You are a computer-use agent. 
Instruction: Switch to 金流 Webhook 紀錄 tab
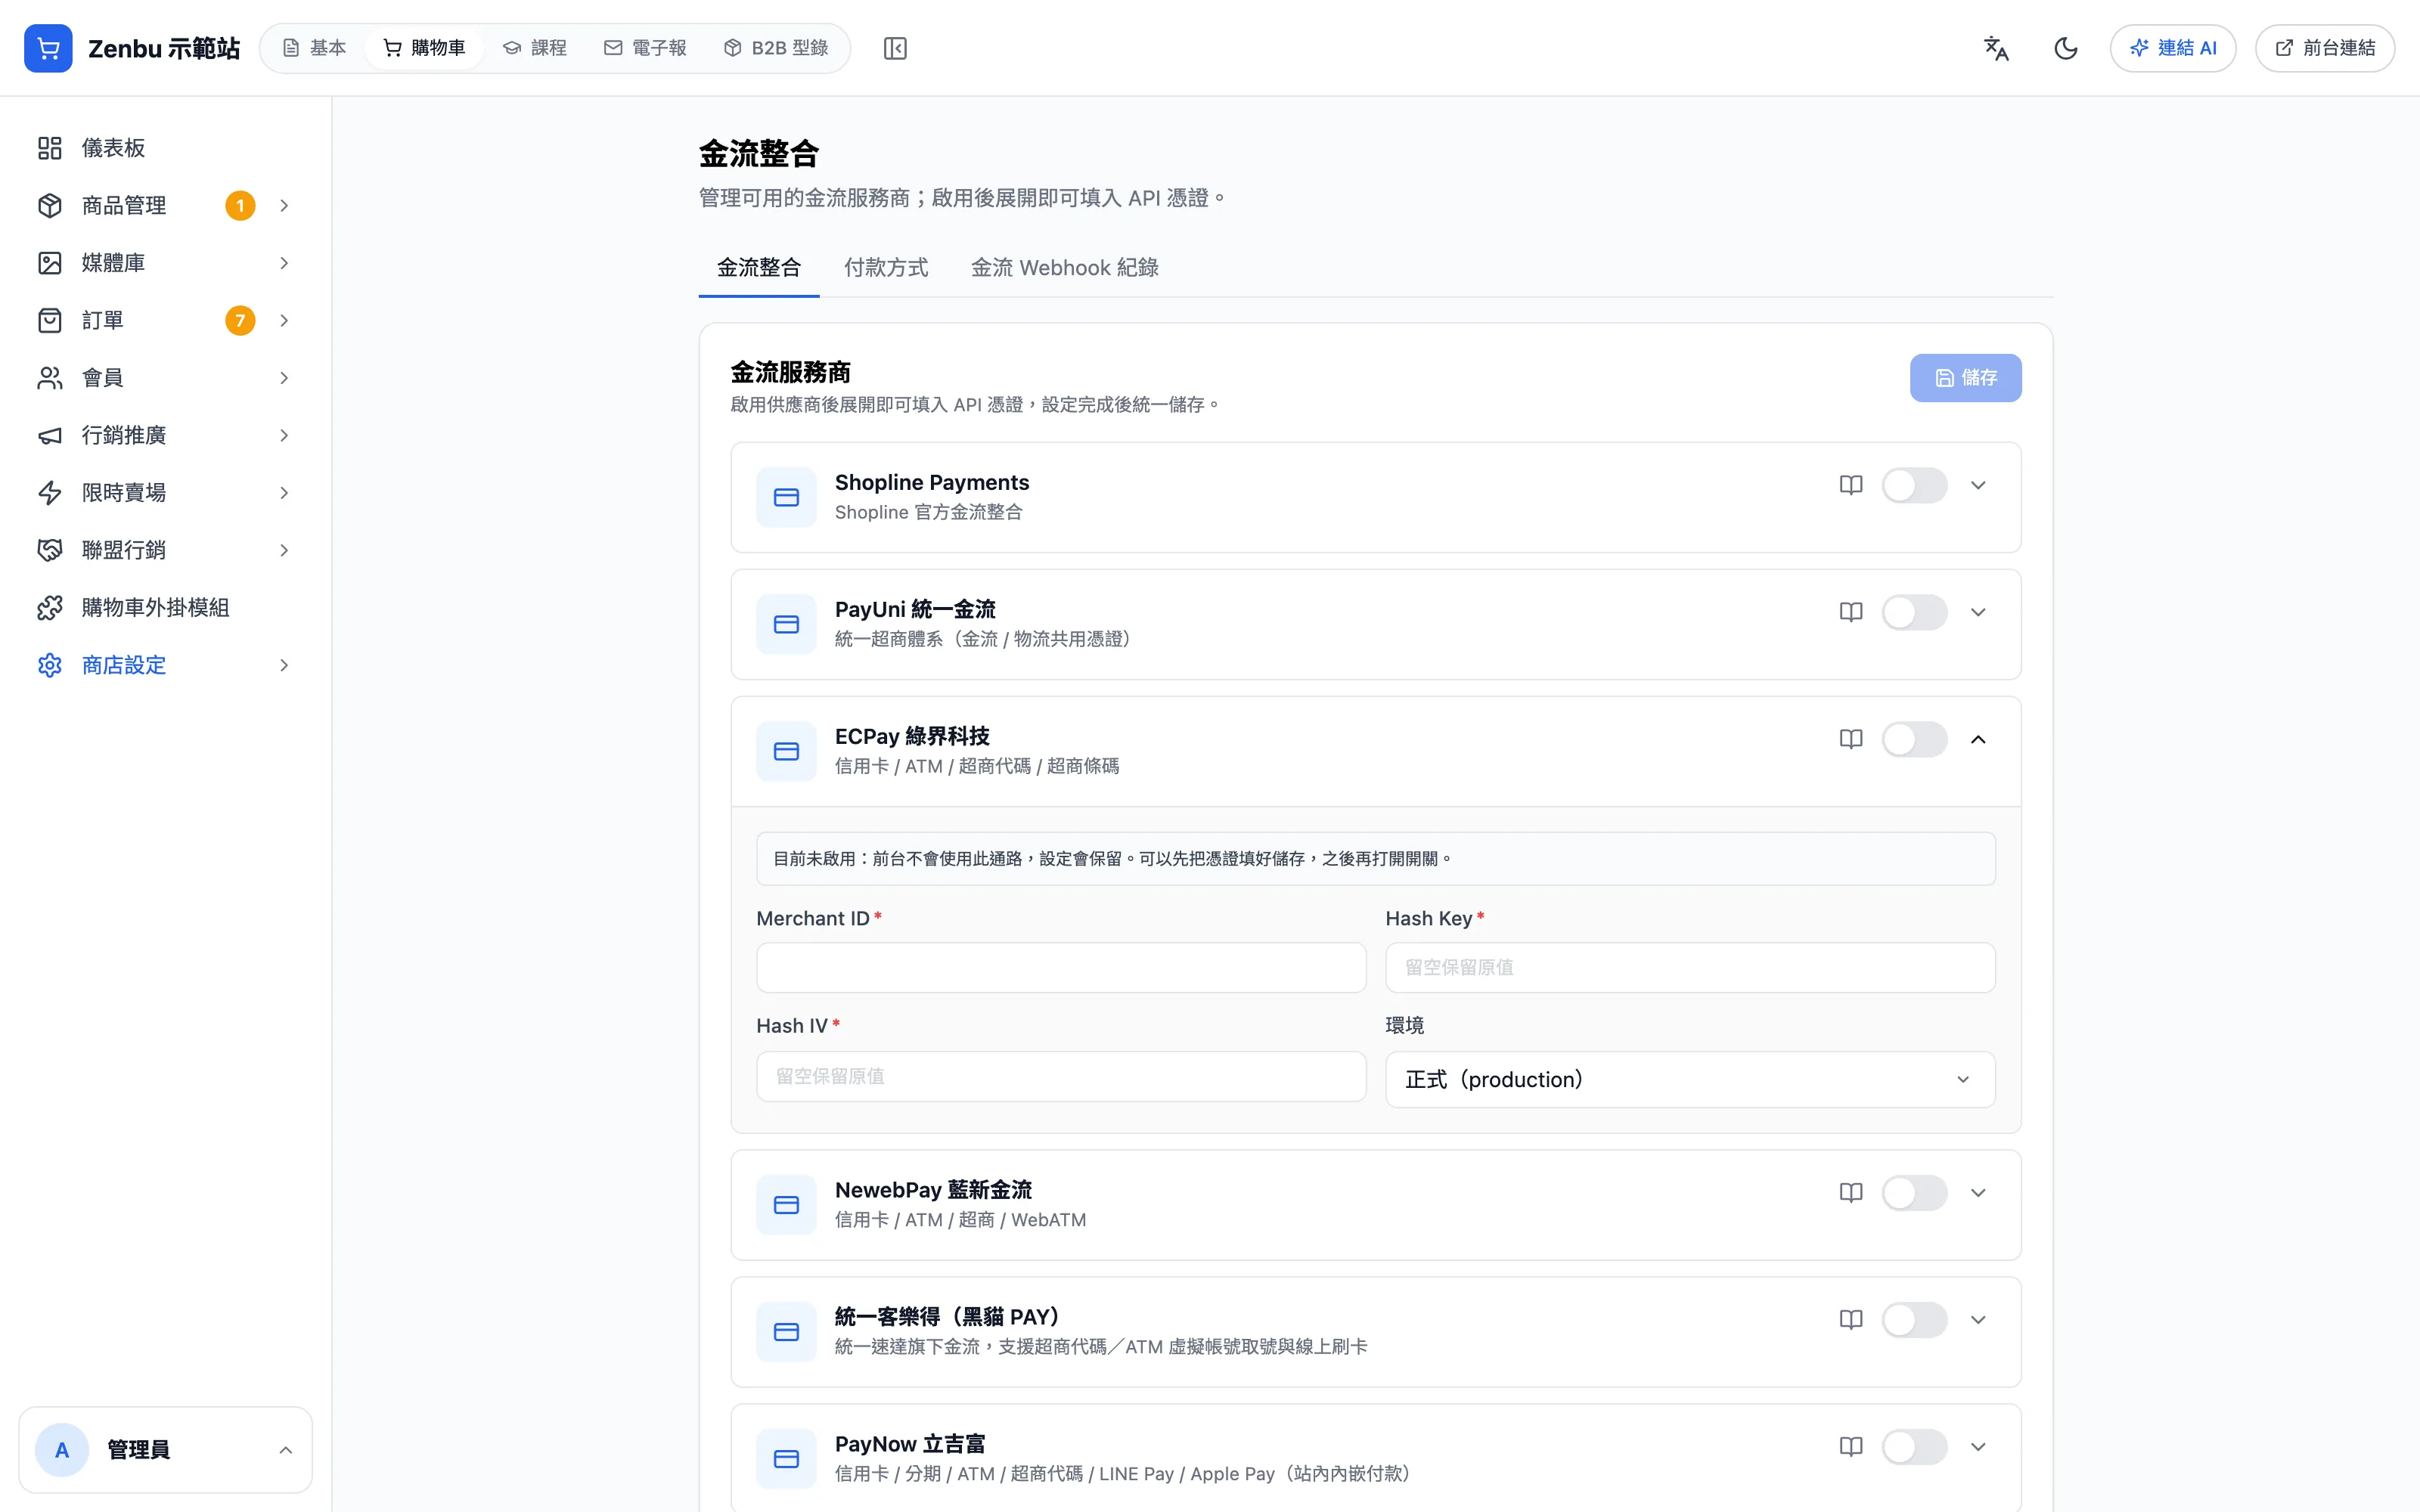tap(1064, 268)
